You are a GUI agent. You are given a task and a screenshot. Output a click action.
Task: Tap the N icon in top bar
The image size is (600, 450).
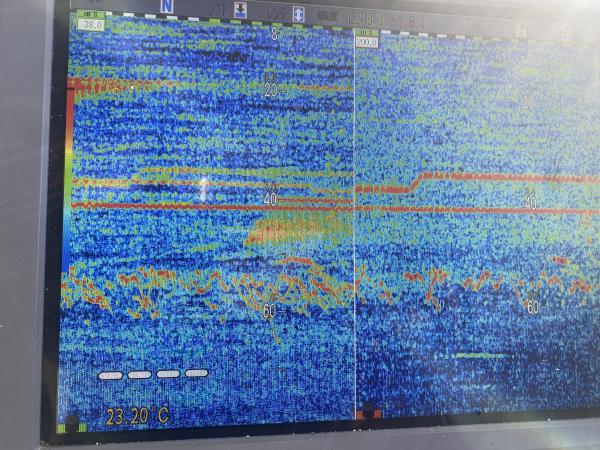(167, 6)
